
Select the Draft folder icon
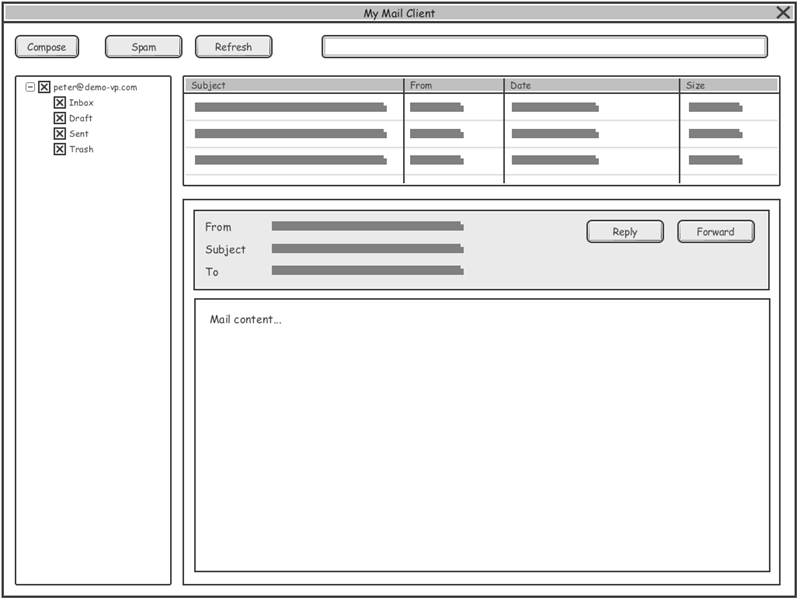(x=59, y=118)
